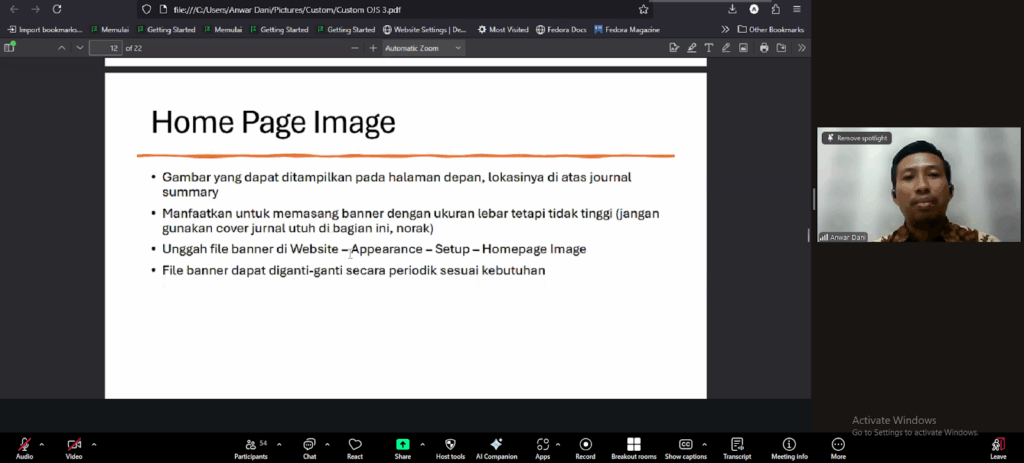Click the PDF page number field
The height and width of the screenshot is (463, 1024).
click(105, 48)
